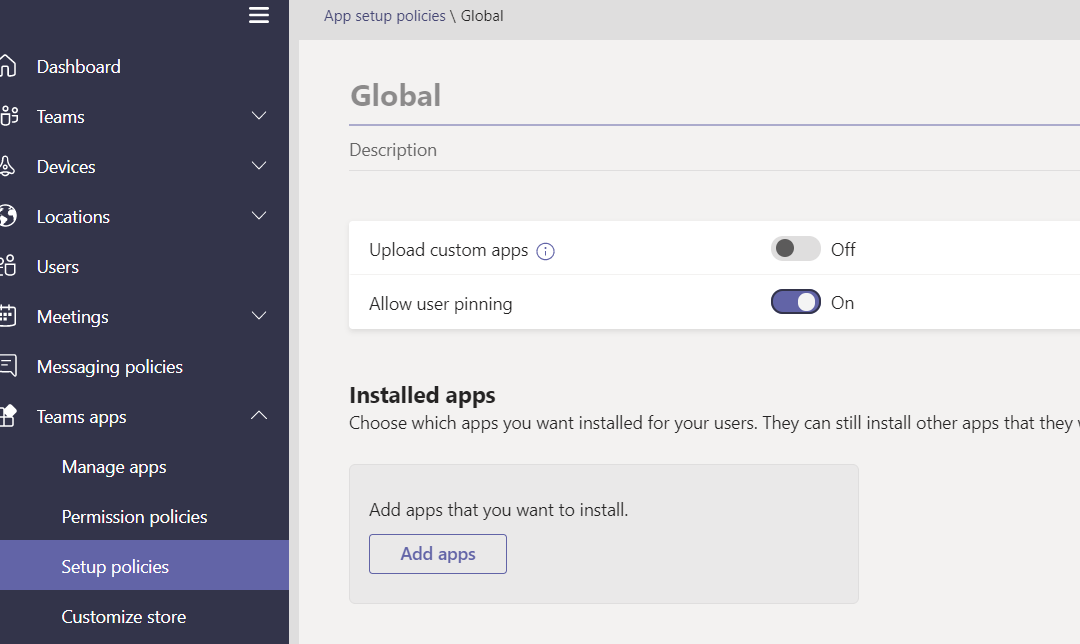Viewport: 1080px width, 644px height.
Task: Open the Meetings menu item
Action: pyautogui.click(x=72, y=317)
